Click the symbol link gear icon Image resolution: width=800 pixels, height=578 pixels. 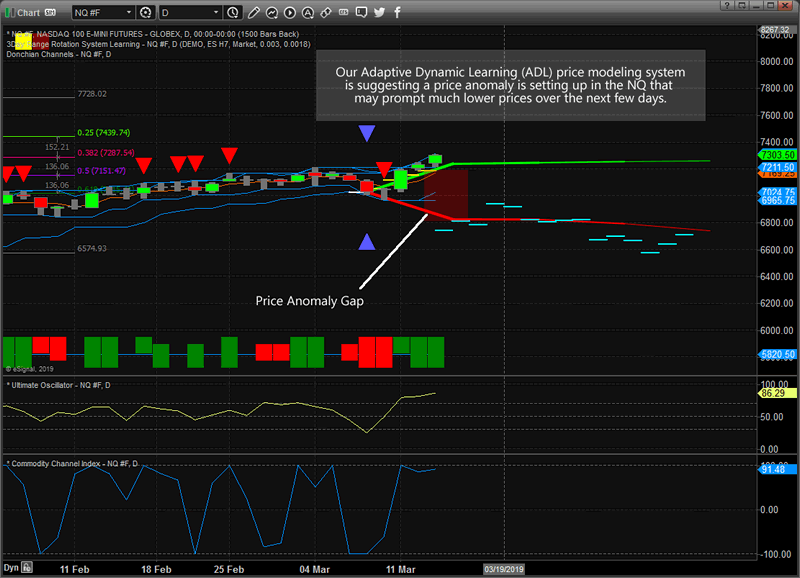pos(145,12)
